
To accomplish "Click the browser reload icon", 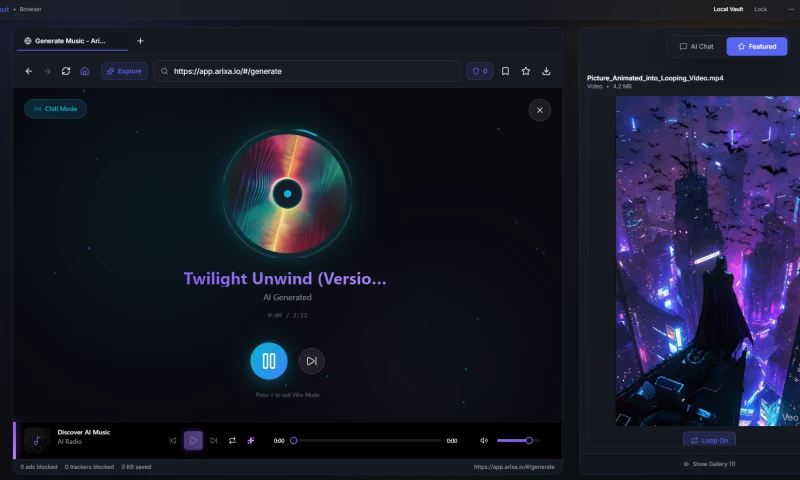I will pyautogui.click(x=66, y=71).
